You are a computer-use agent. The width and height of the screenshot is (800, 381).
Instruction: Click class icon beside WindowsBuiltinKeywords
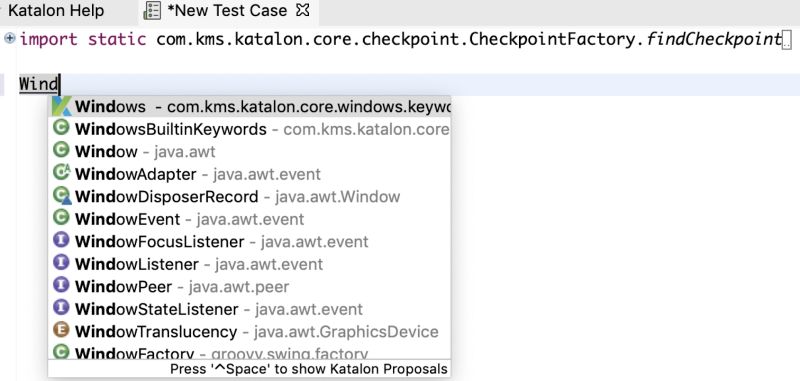(61, 128)
